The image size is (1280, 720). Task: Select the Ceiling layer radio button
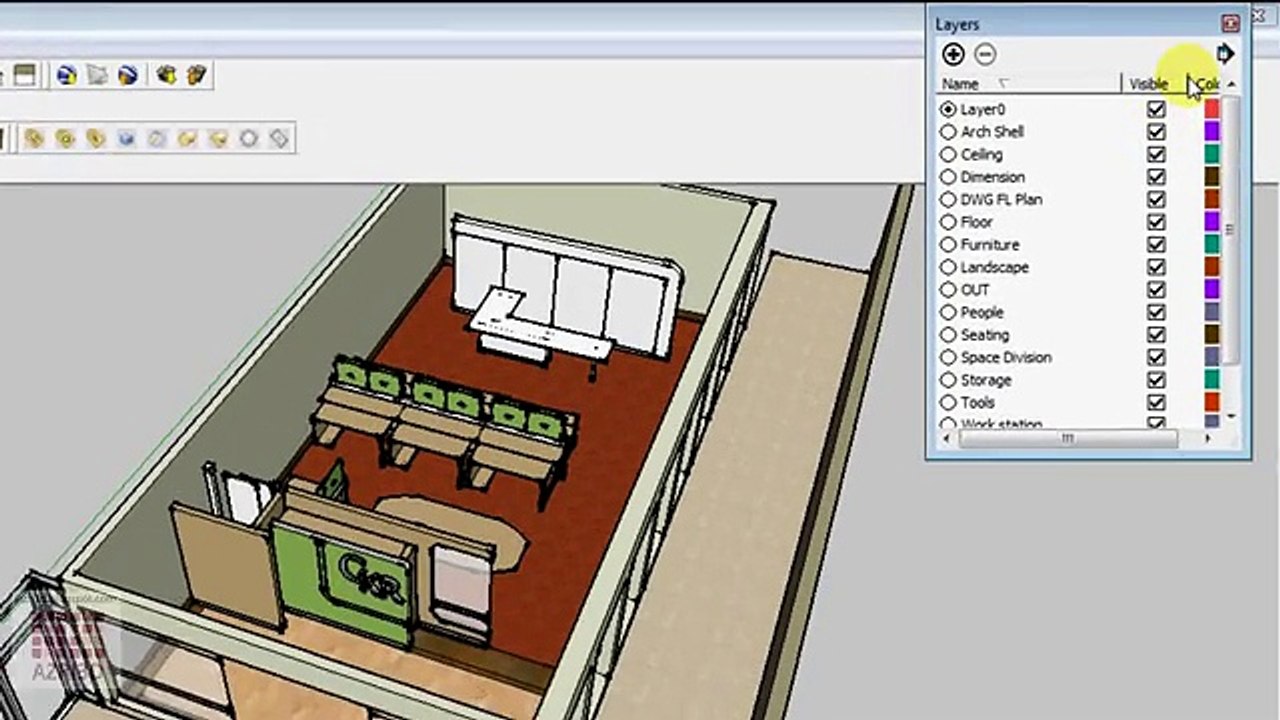click(948, 155)
